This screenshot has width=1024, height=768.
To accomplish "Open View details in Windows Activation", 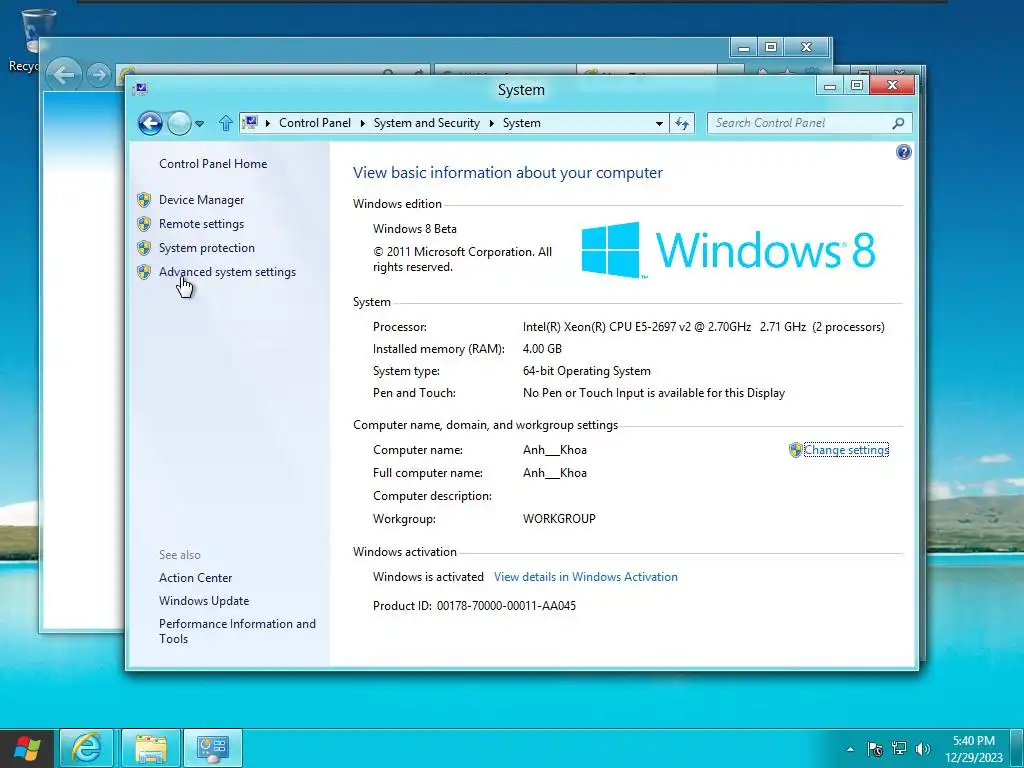I will 586,577.
